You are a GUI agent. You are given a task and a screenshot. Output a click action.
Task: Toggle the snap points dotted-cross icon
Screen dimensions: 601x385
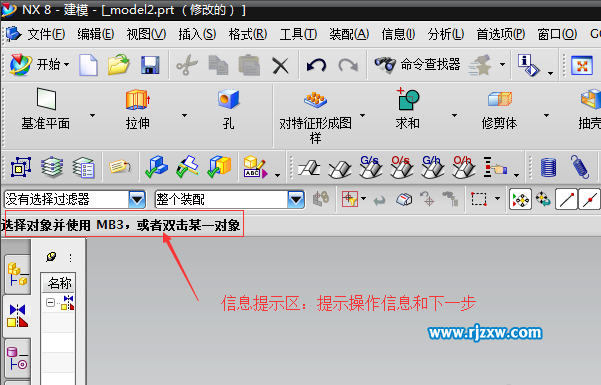click(x=521, y=199)
